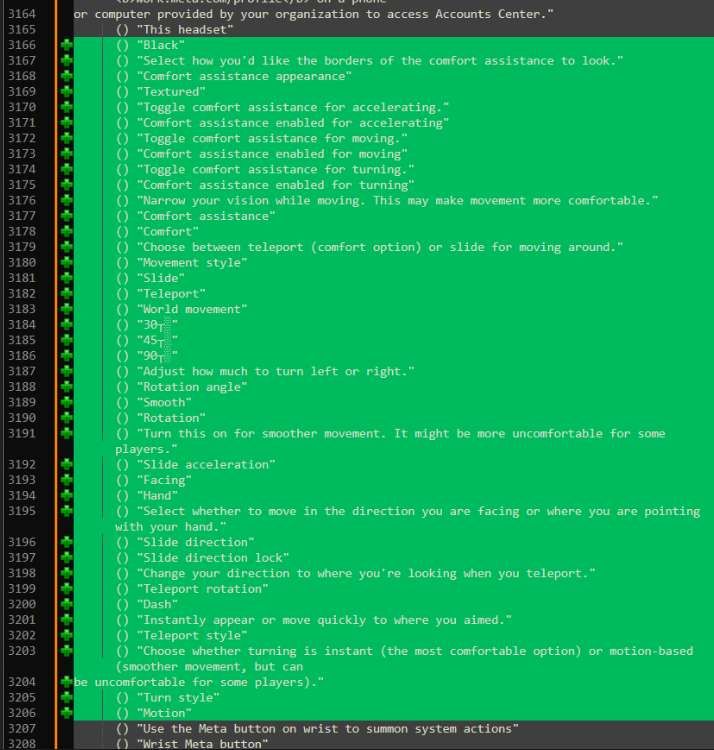
Task: Click the "Movement style" string on line 3180
Action: click(x=191, y=262)
